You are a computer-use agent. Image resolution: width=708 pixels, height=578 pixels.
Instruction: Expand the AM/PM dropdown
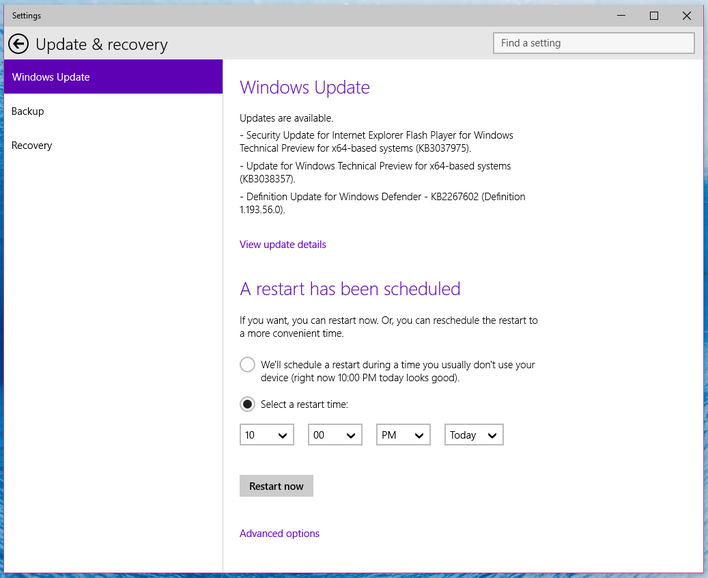pyautogui.click(x=403, y=435)
